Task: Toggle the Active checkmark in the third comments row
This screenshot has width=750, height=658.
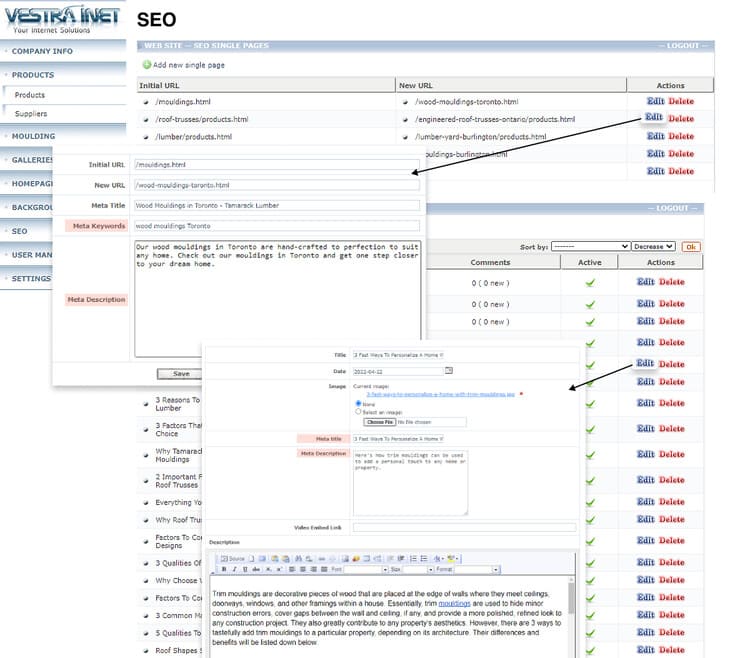Action: pos(590,322)
